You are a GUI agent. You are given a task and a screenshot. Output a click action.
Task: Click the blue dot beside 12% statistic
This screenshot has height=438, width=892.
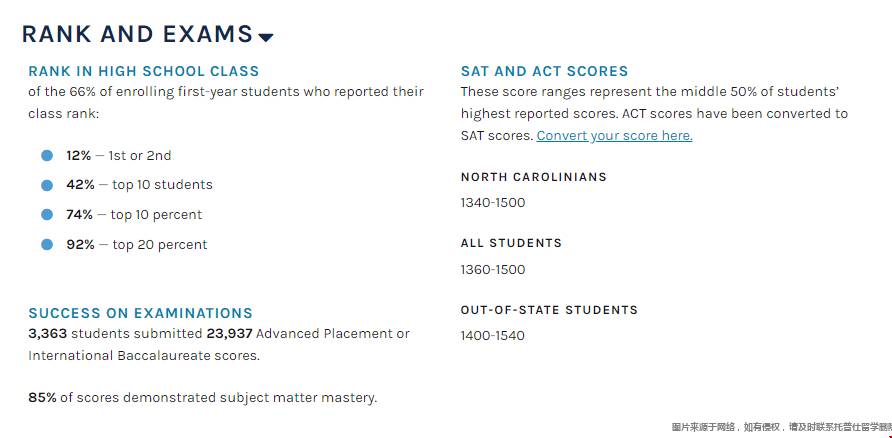point(47,156)
